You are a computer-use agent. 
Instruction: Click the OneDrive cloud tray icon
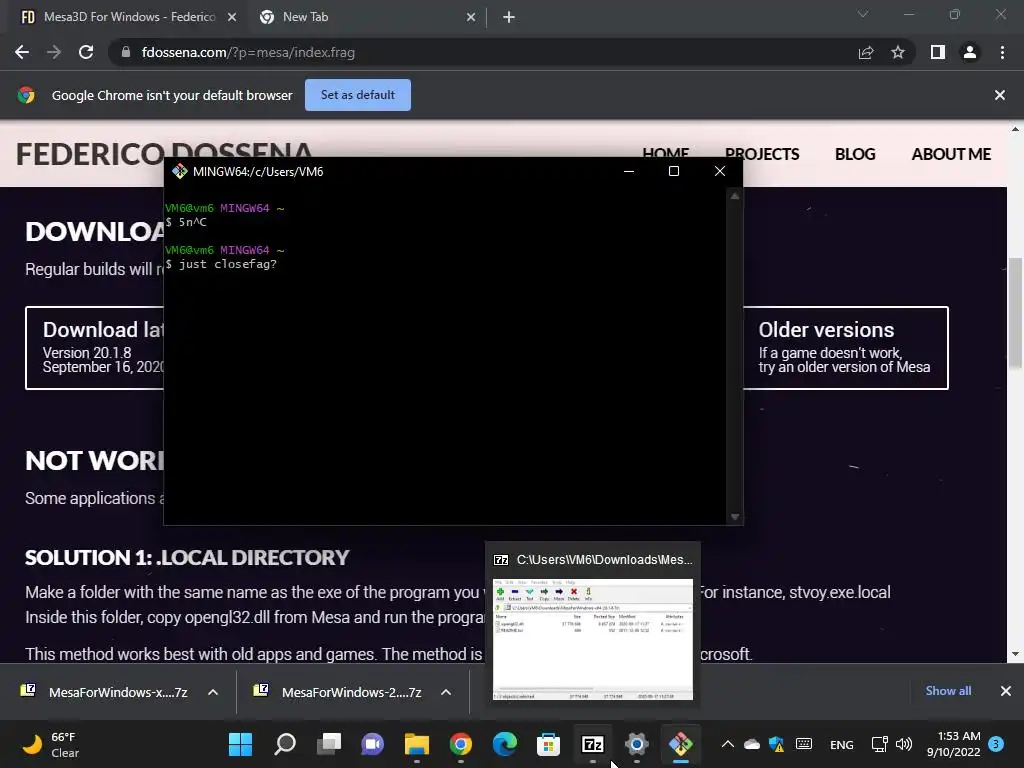[x=752, y=744]
